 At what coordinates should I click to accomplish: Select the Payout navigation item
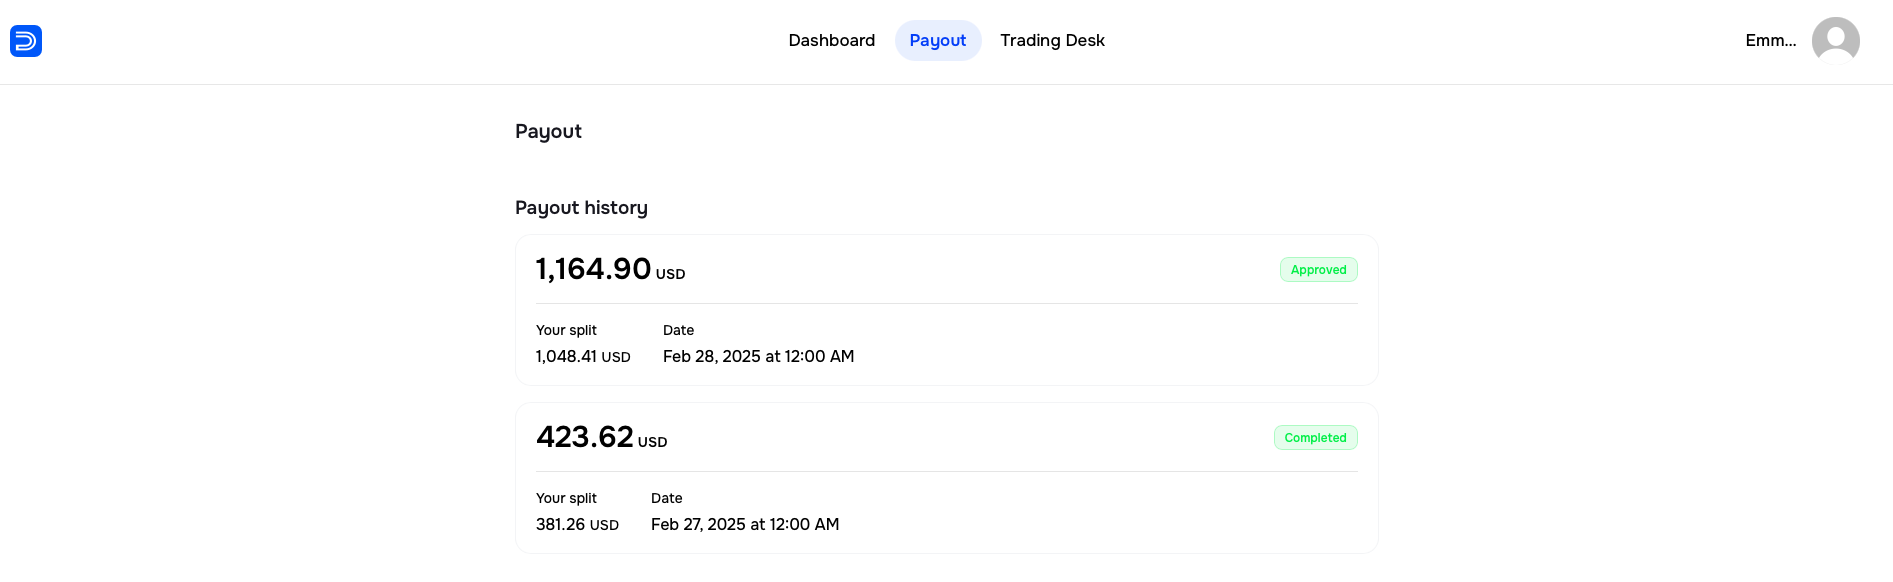pyautogui.click(x=937, y=40)
